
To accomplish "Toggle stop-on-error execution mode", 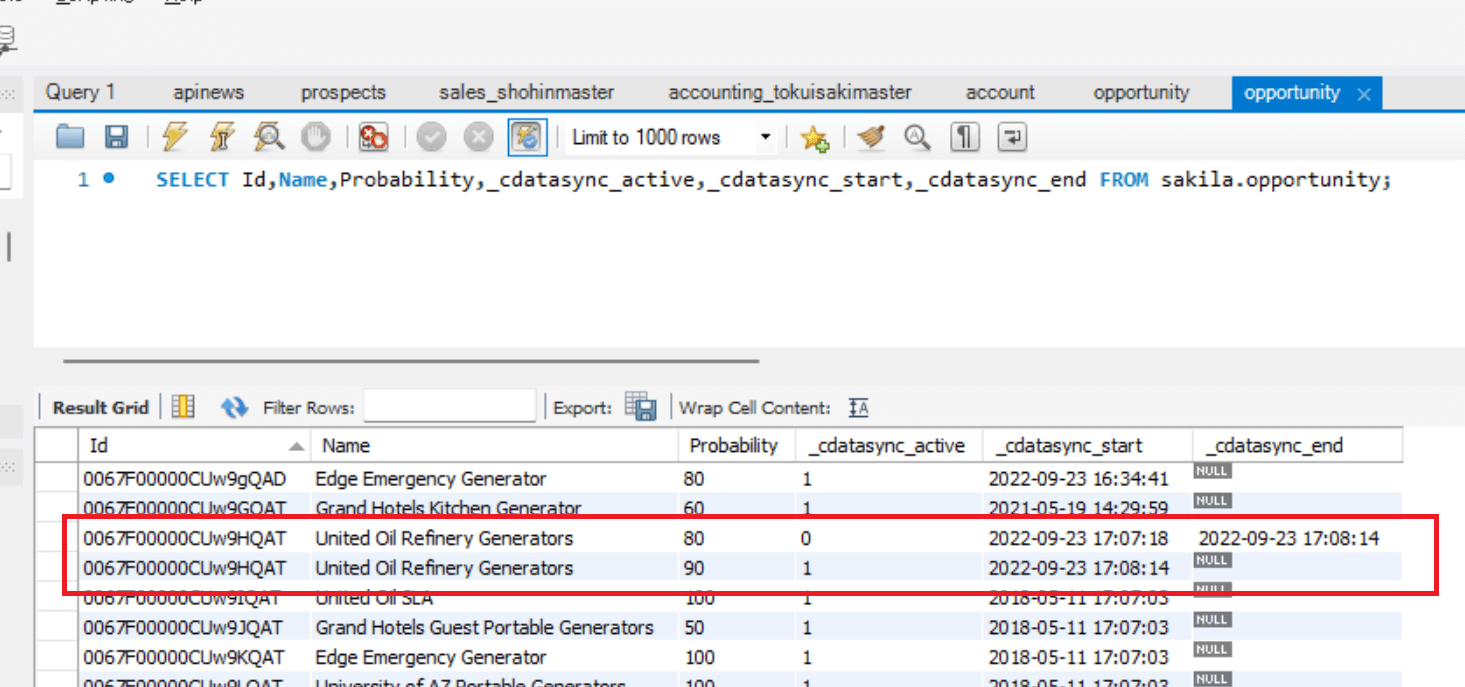I will [x=373, y=137].
